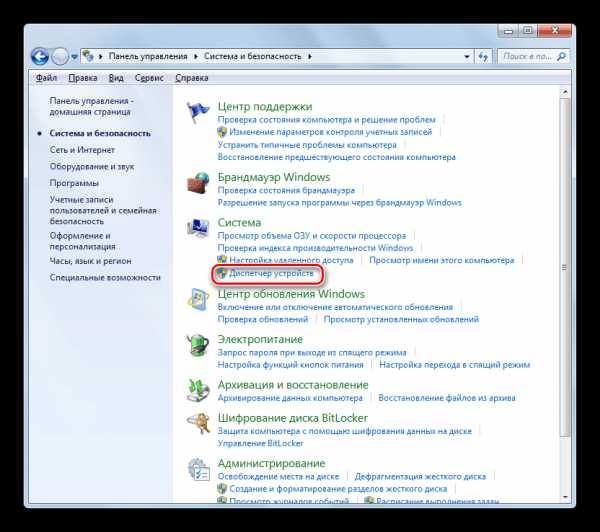
Task: Click shield icon beside Изменение параметров контроля
Action: tap(222, 132)
